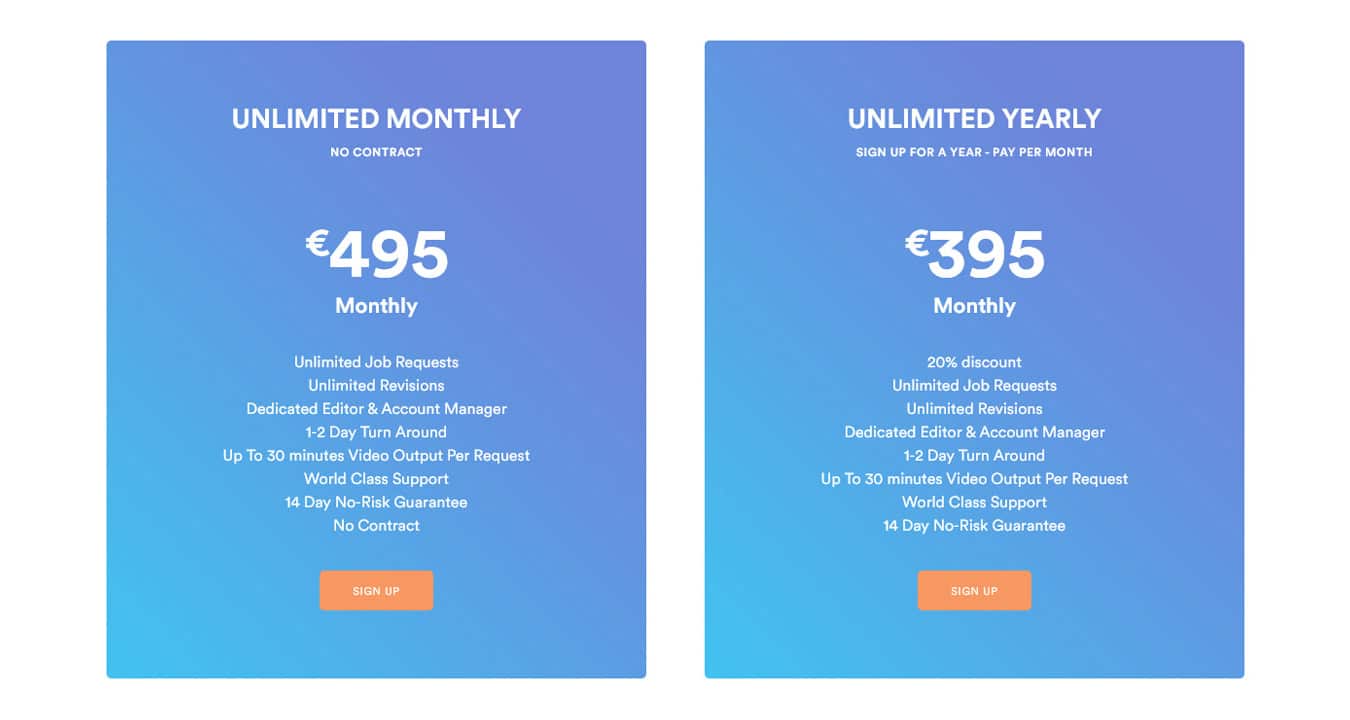Click the 'No Contract' subtitle below Unlimited Monthly
Screen dimensions: 1350x720
376,152
